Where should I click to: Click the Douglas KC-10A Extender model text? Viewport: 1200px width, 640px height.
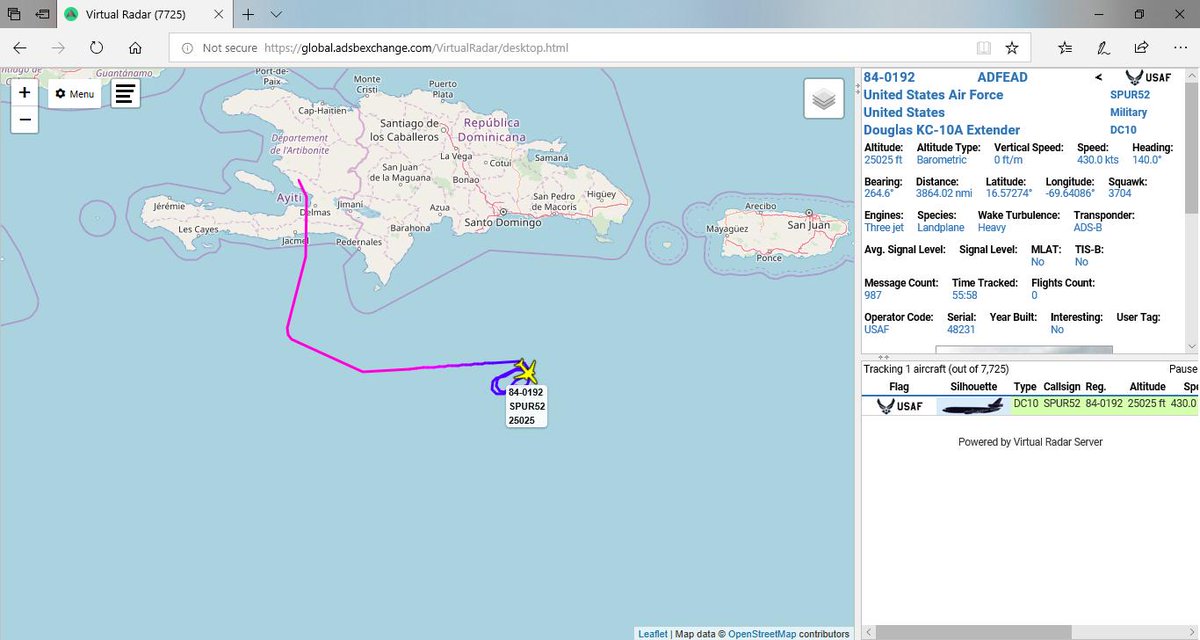pos(941,130)
